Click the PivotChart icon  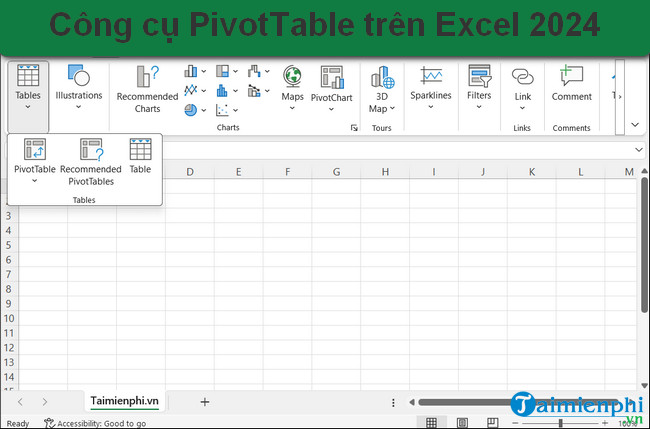332,77
